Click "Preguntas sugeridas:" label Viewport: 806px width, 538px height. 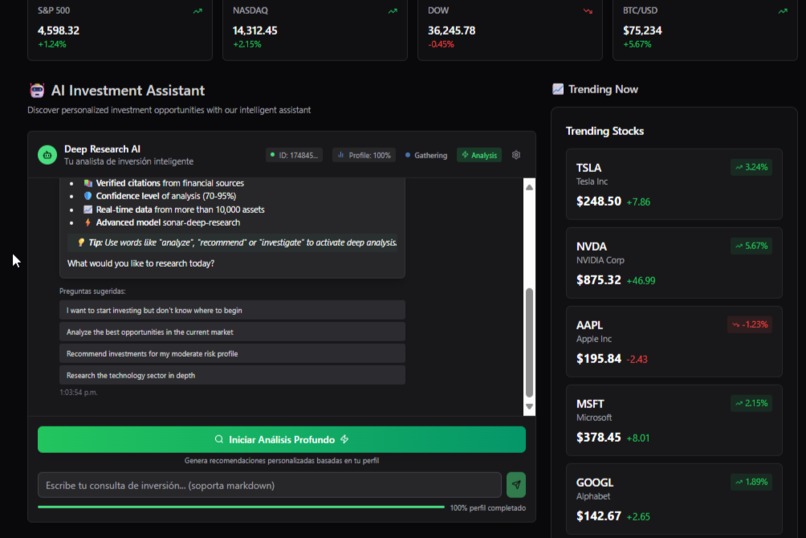point(92,291)
